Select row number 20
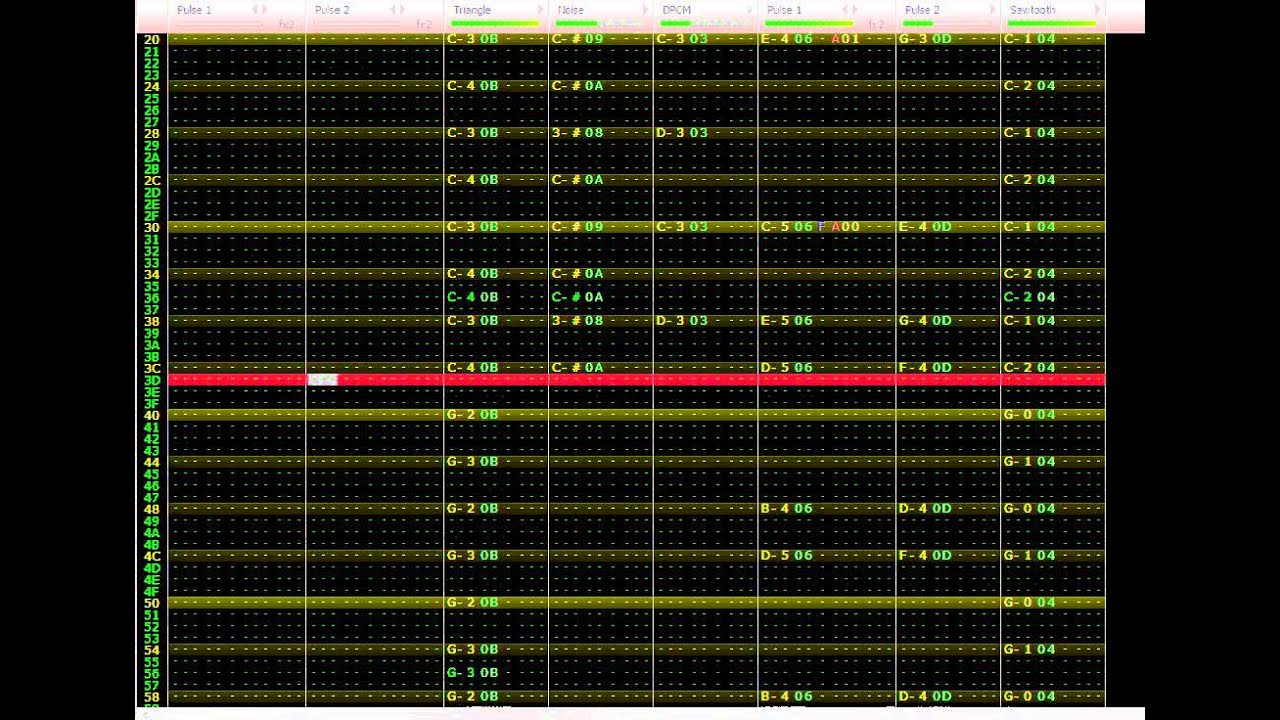The height and width of the screenshot is (720, 1280). click(151, 40)
